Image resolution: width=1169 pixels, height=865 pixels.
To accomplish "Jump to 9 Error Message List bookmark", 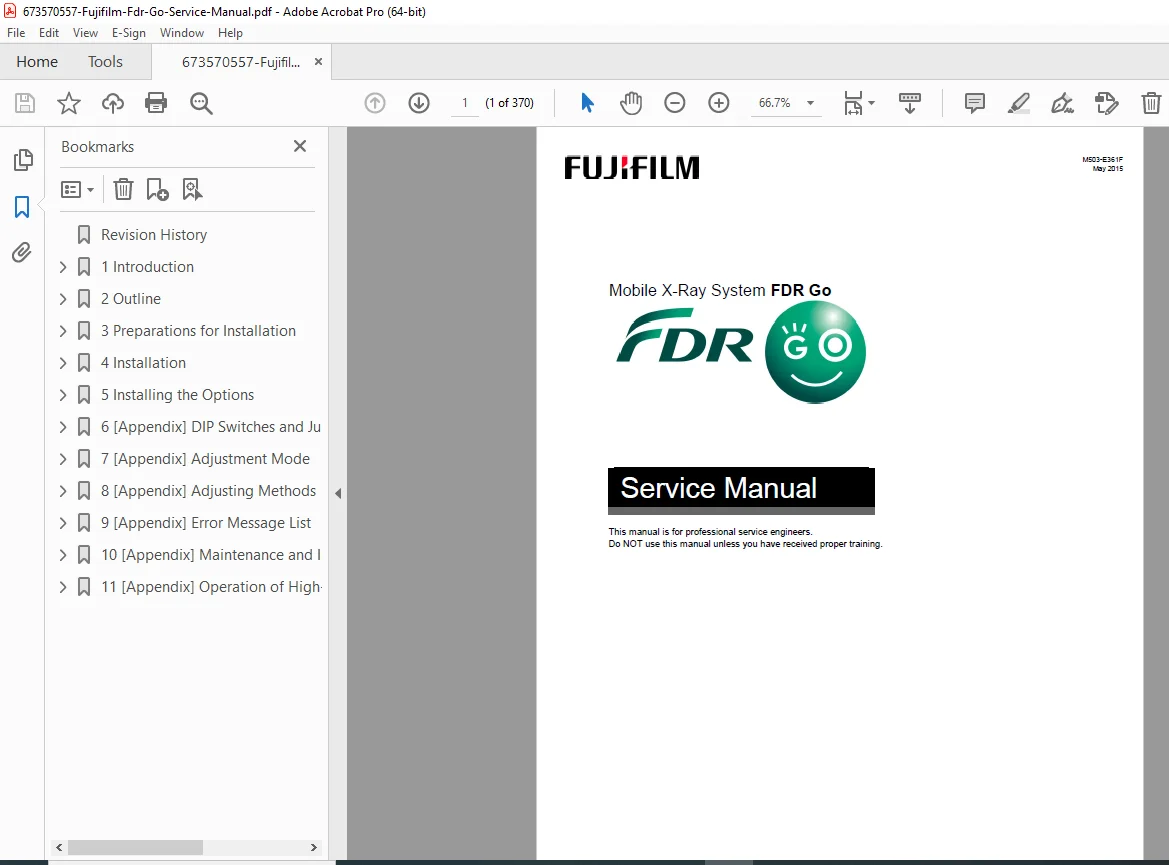I will click(206, 523).
